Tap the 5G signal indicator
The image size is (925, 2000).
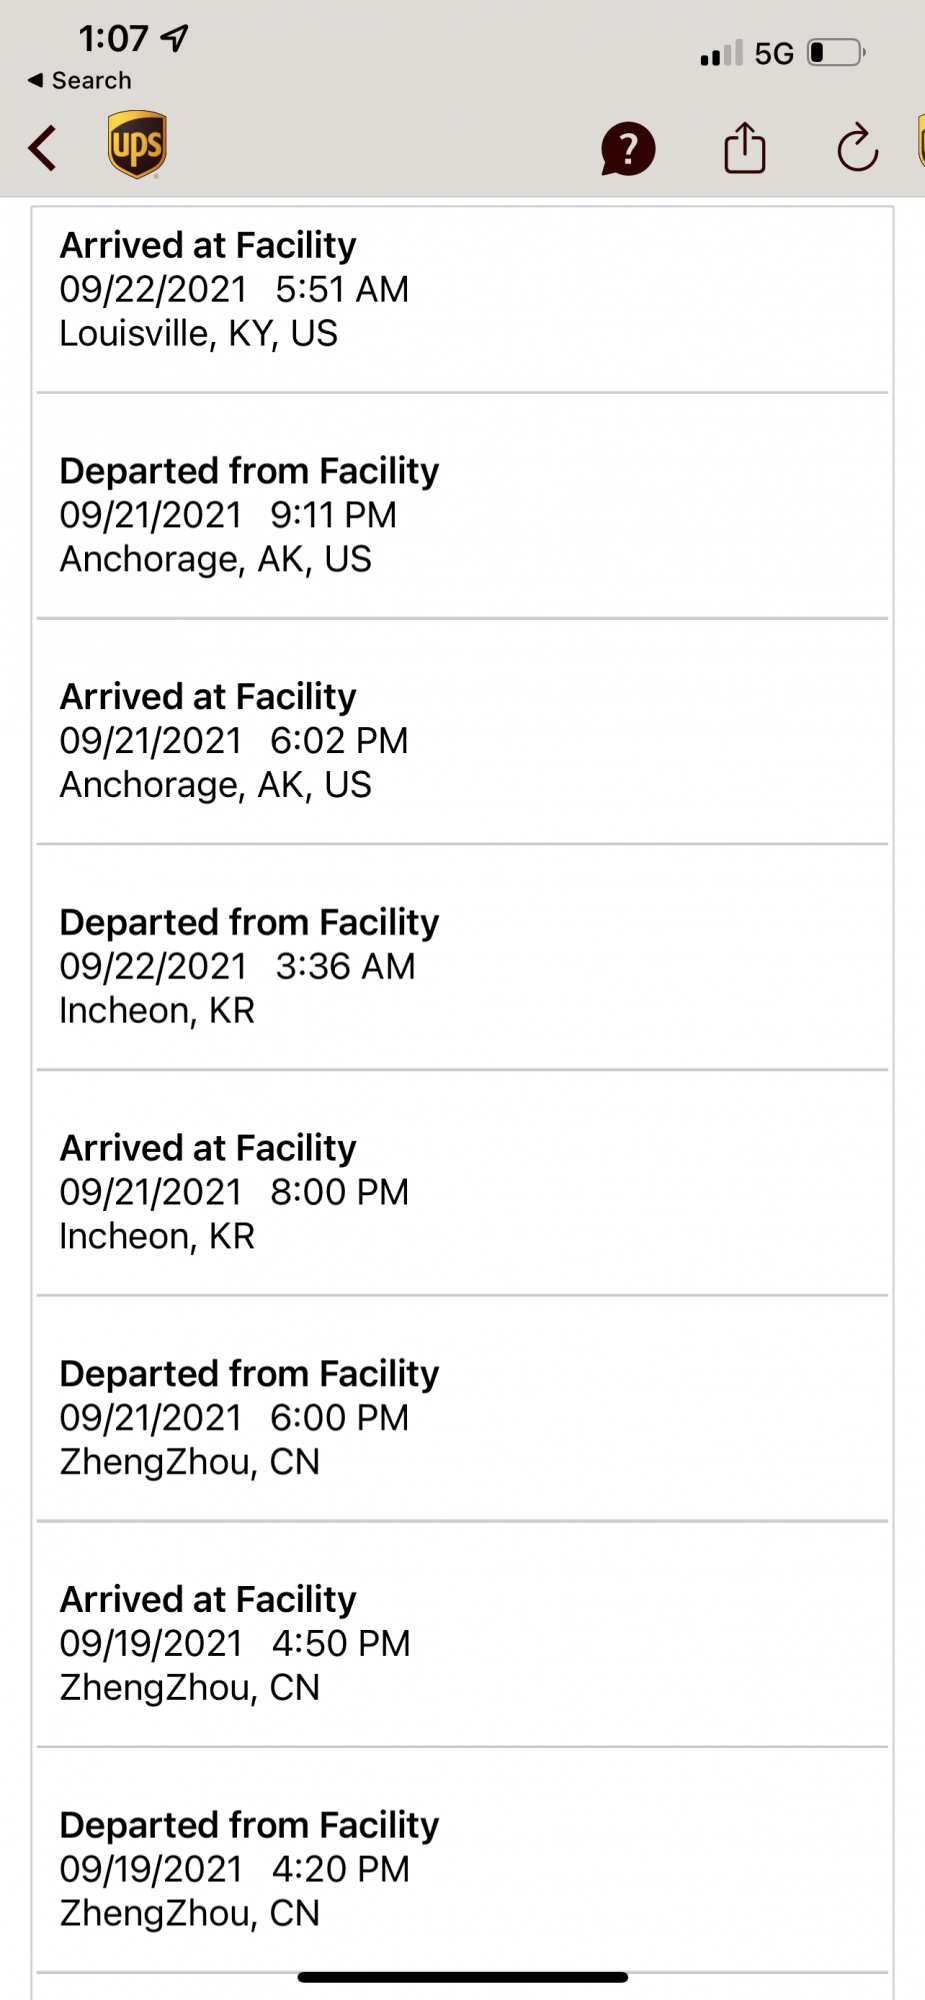point(773,53)
